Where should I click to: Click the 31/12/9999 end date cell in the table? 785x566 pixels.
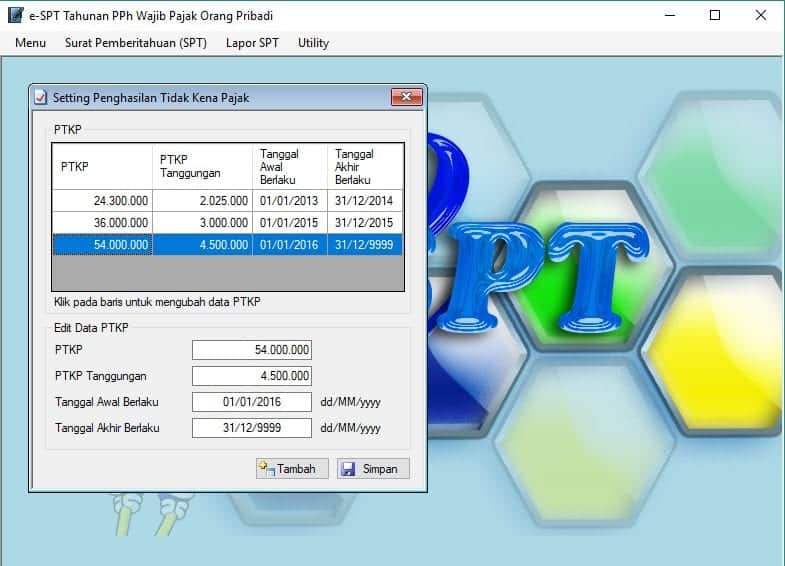(x=365, y=245)
